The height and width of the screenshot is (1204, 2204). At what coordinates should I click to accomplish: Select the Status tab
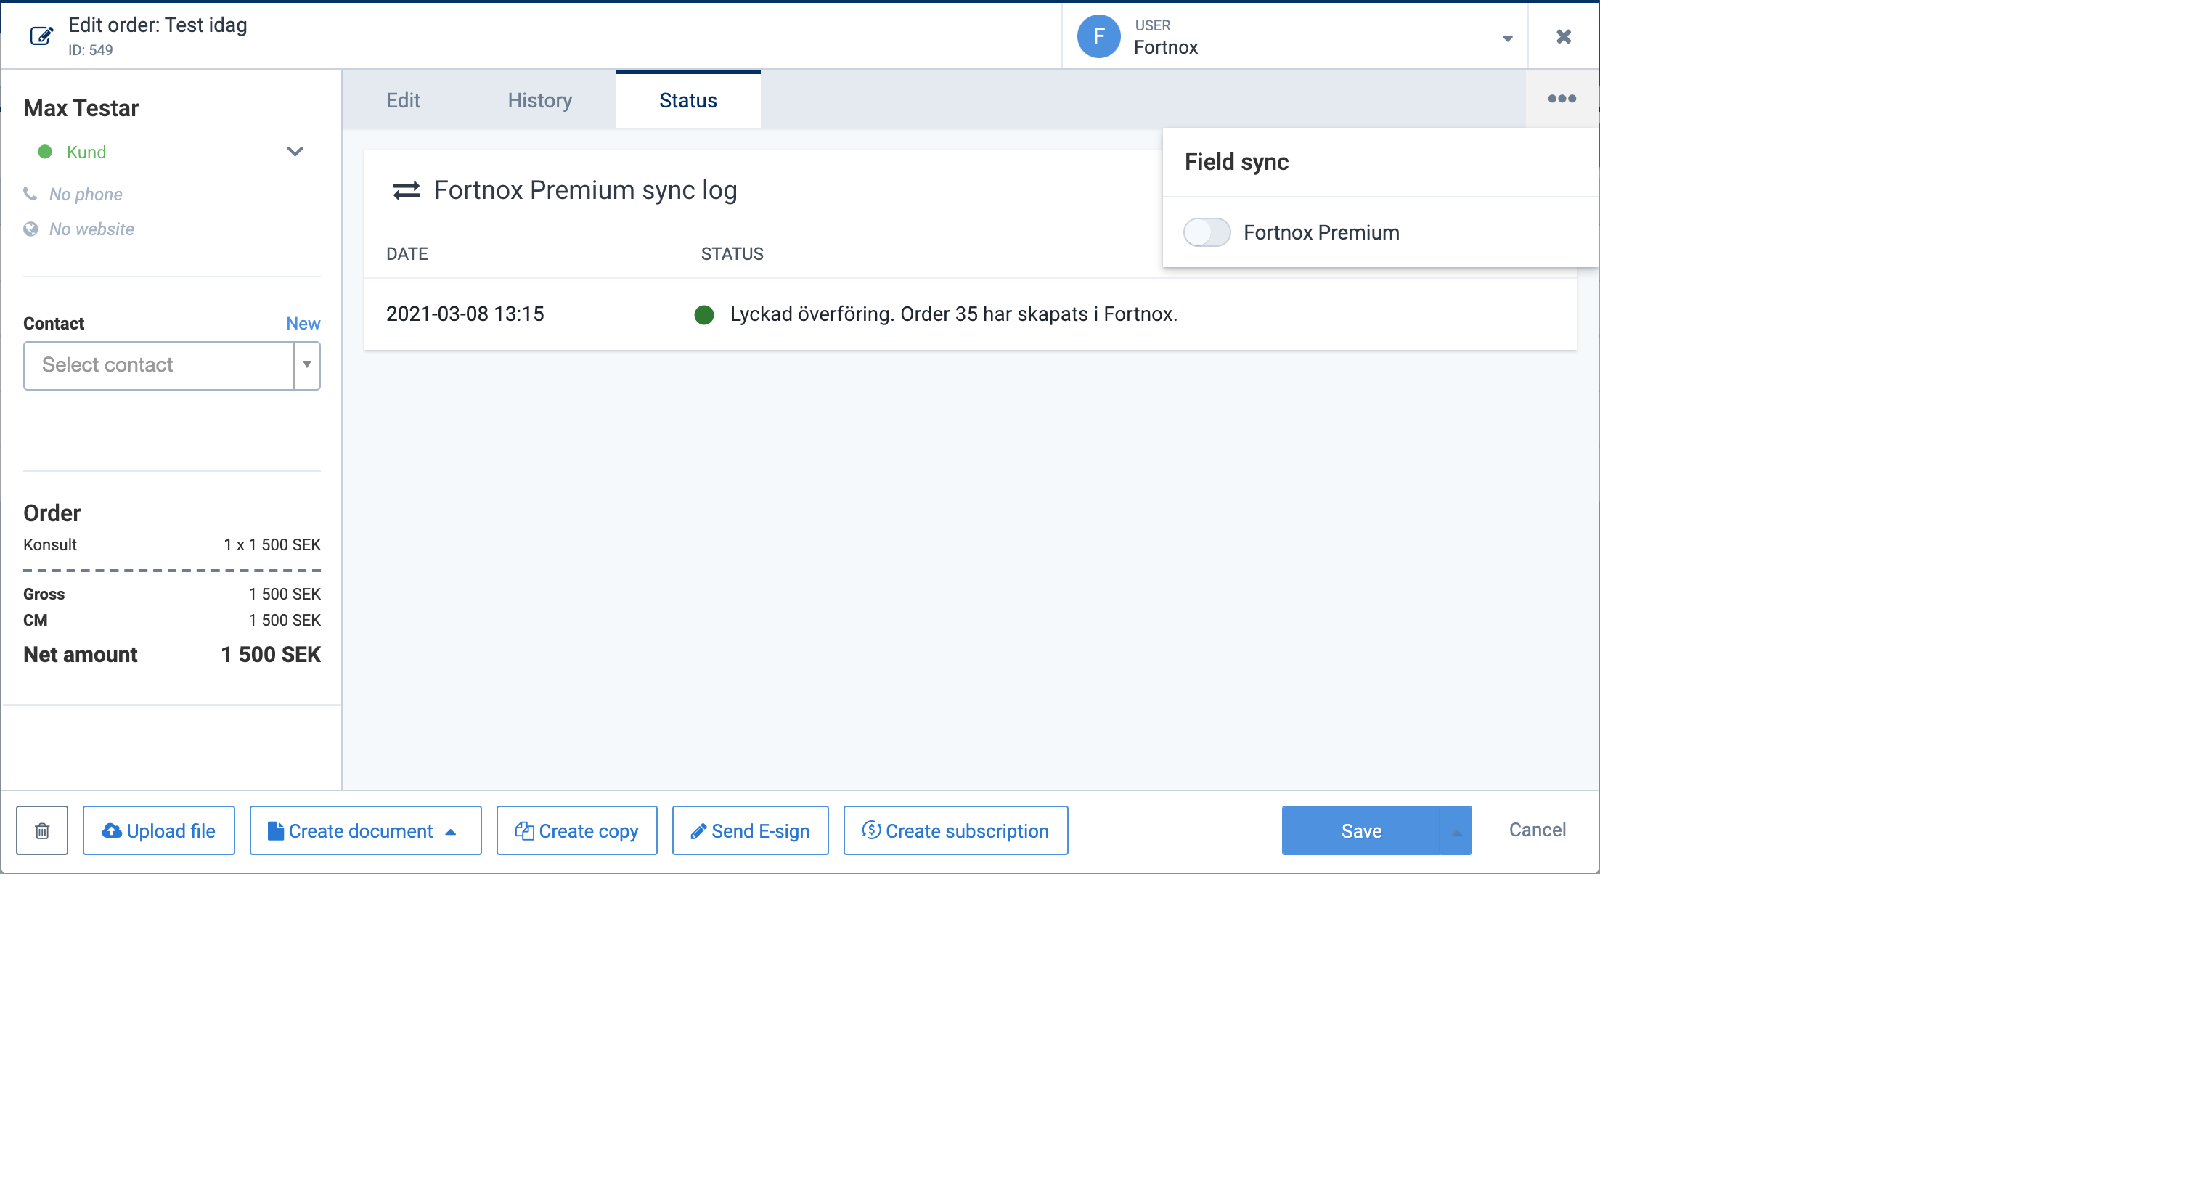(x=688, y=100)
